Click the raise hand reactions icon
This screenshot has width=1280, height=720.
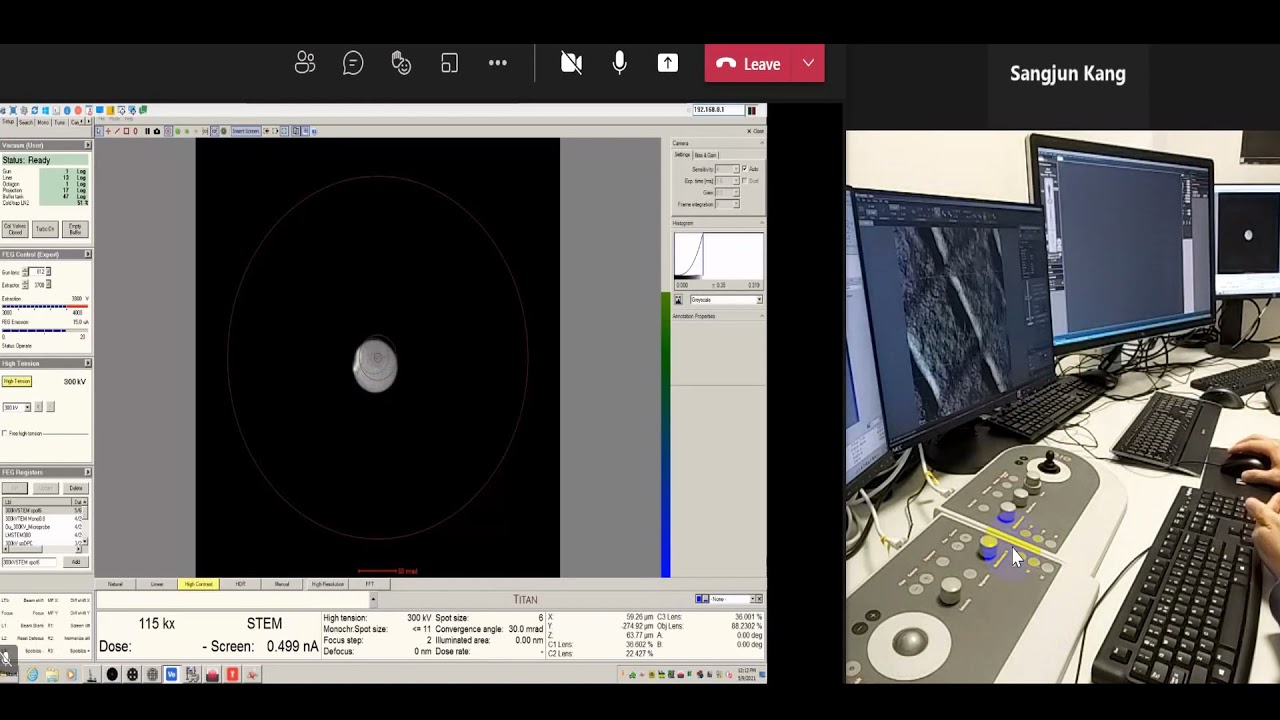pyautogui.click(x=401, y=63)
